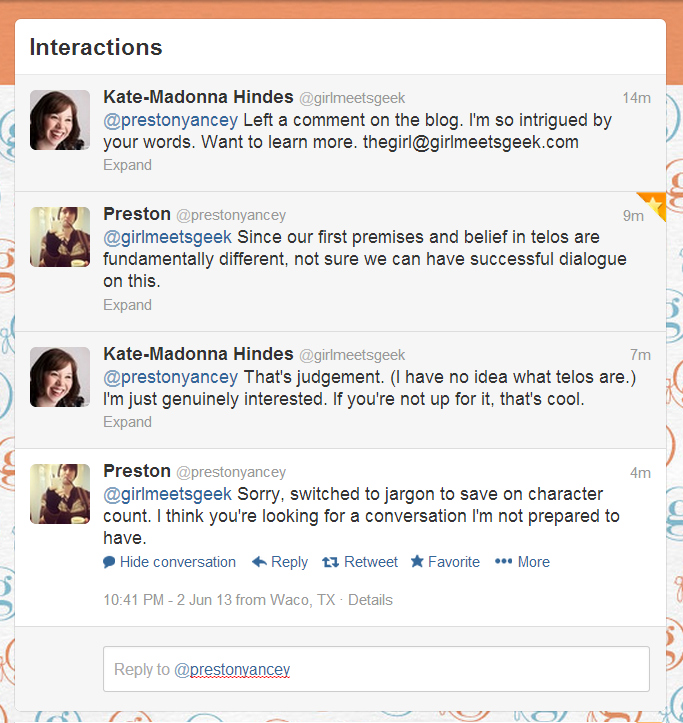Viewport: 683px width, 723px height.
Task: Click the 10:41 PM - 2 Jun 13 timestamp
Action: click(167, 600)
